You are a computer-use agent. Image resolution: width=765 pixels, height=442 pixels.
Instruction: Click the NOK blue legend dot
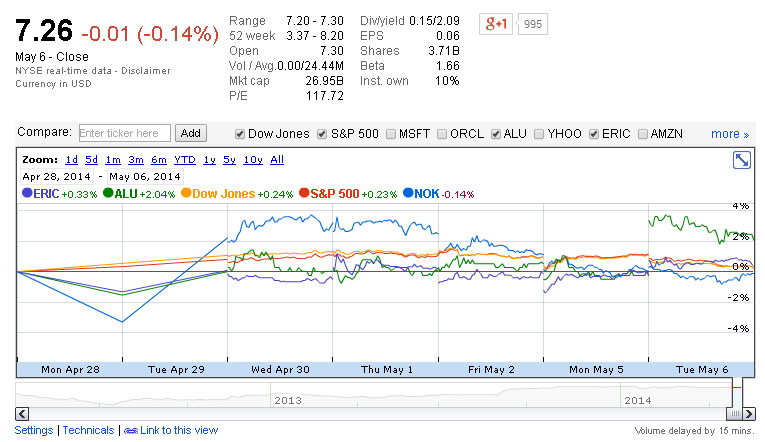[x=408, y=193]
